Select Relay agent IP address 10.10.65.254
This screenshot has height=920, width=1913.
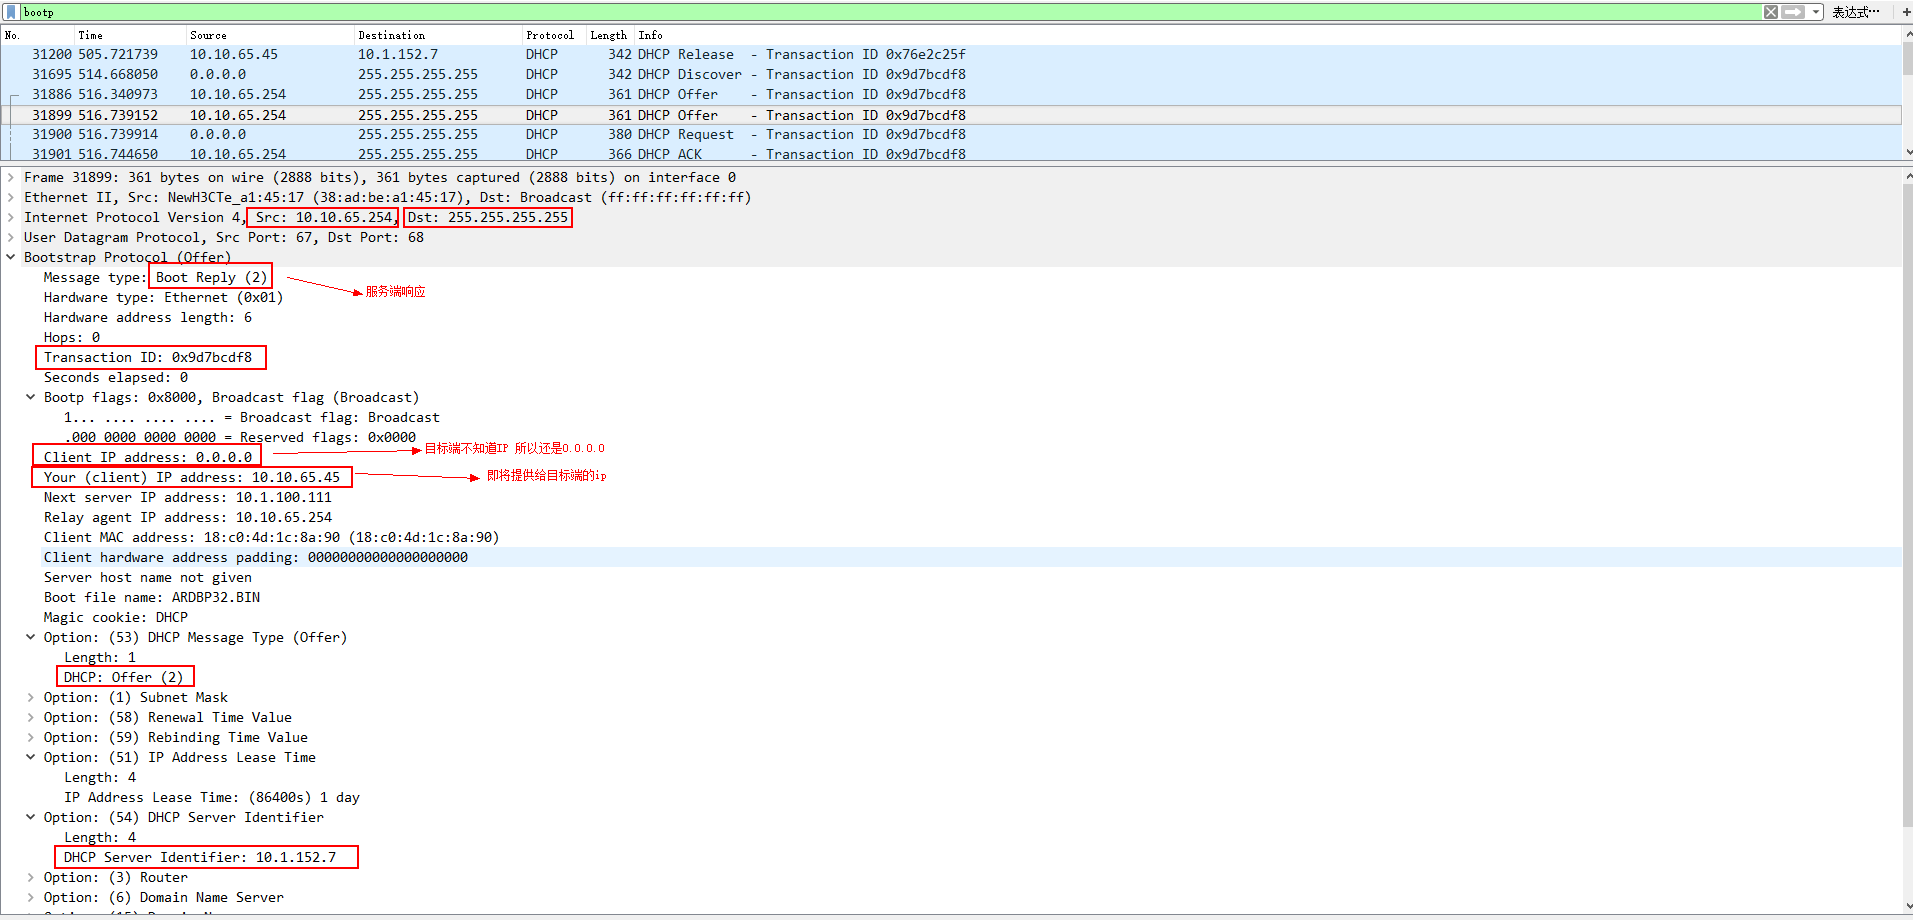coord(188,518)
